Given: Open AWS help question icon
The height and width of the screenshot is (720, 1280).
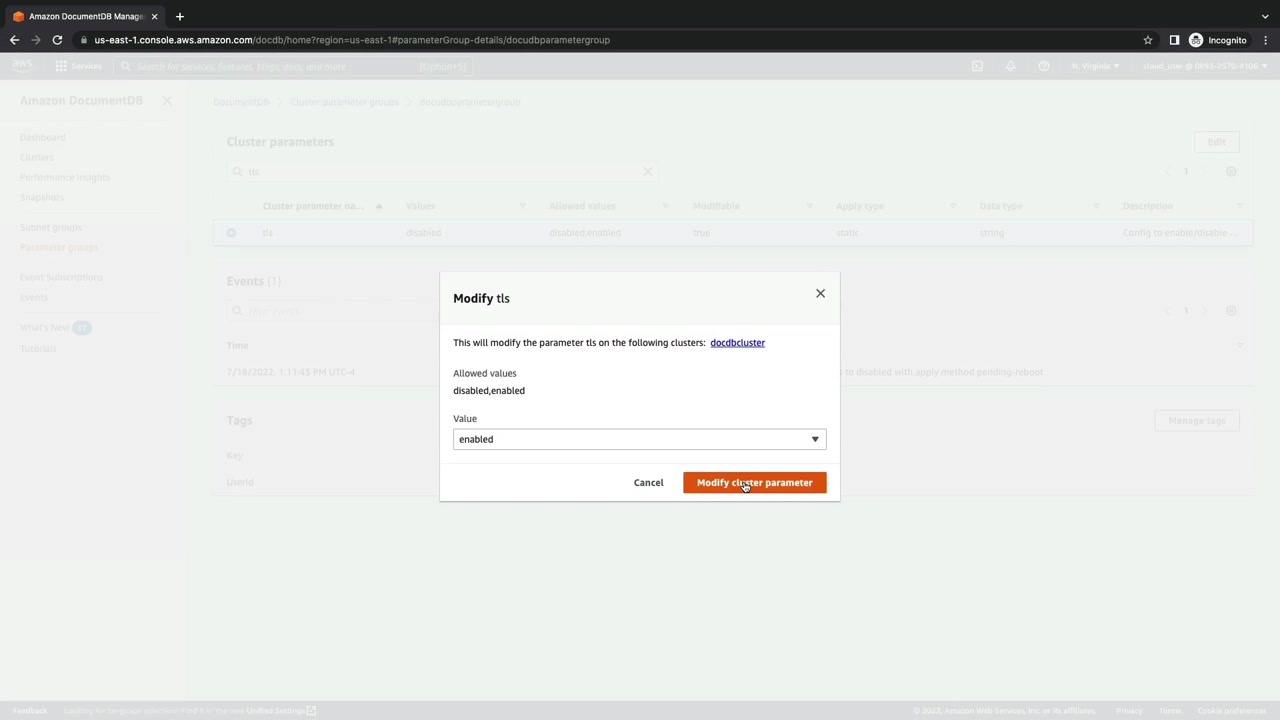Looking at the screenshot, I should (x=1044, y=66).
